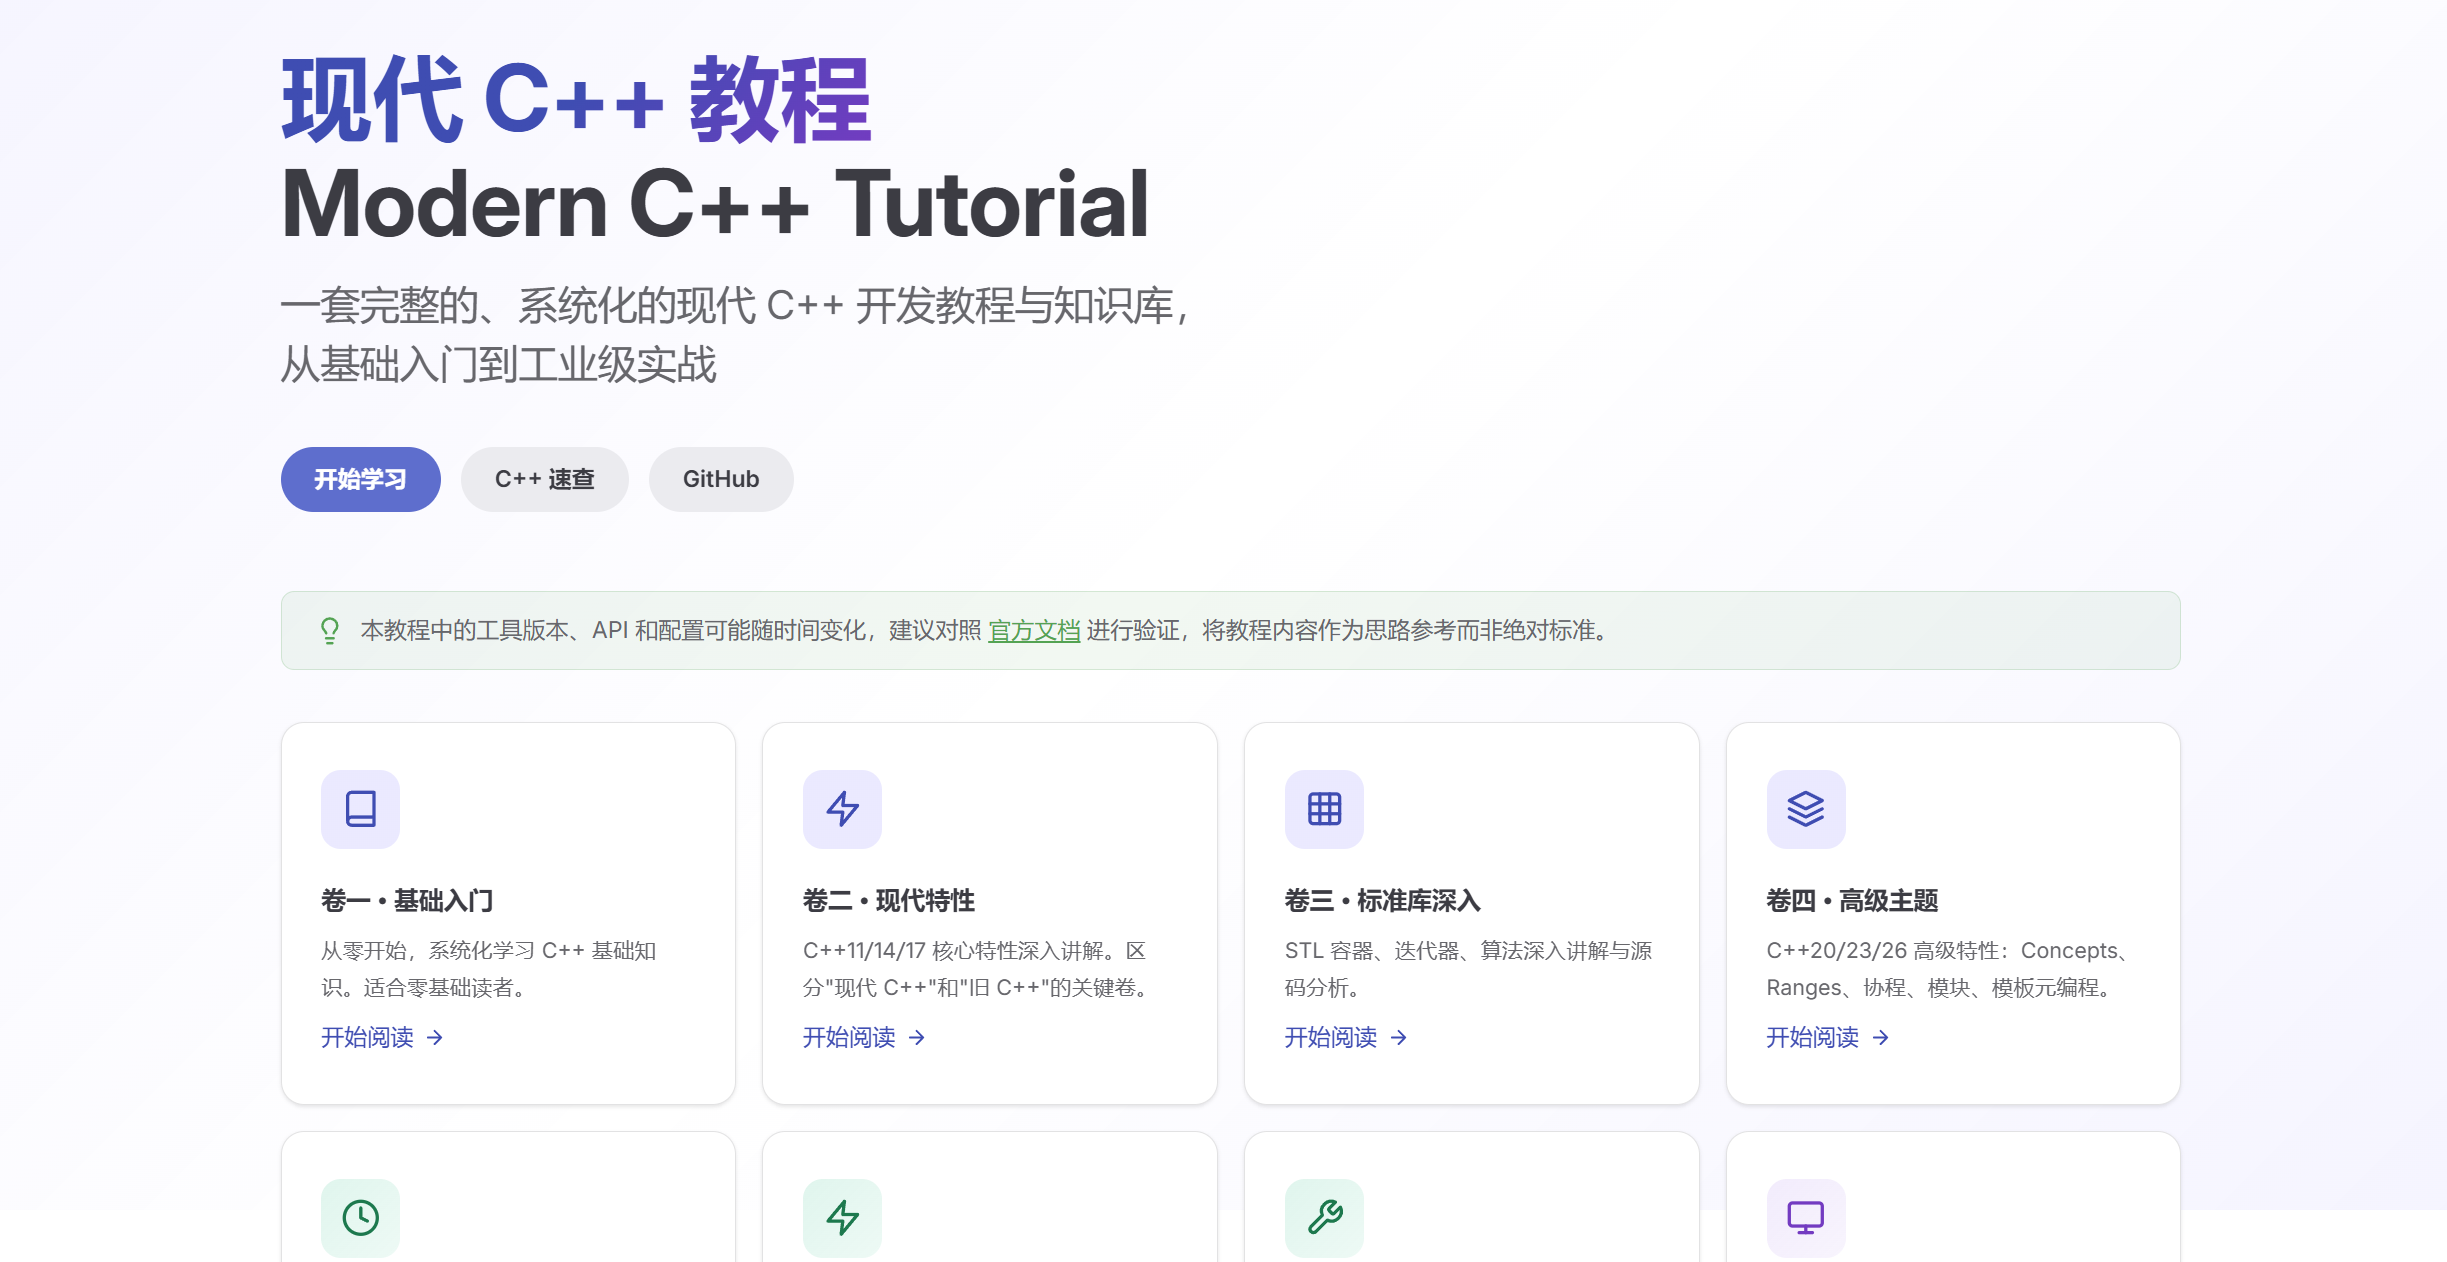Screen dimensions: 2447x1262
Task: Follow the 官方文档 link
Action: (x=1033, y=631)
